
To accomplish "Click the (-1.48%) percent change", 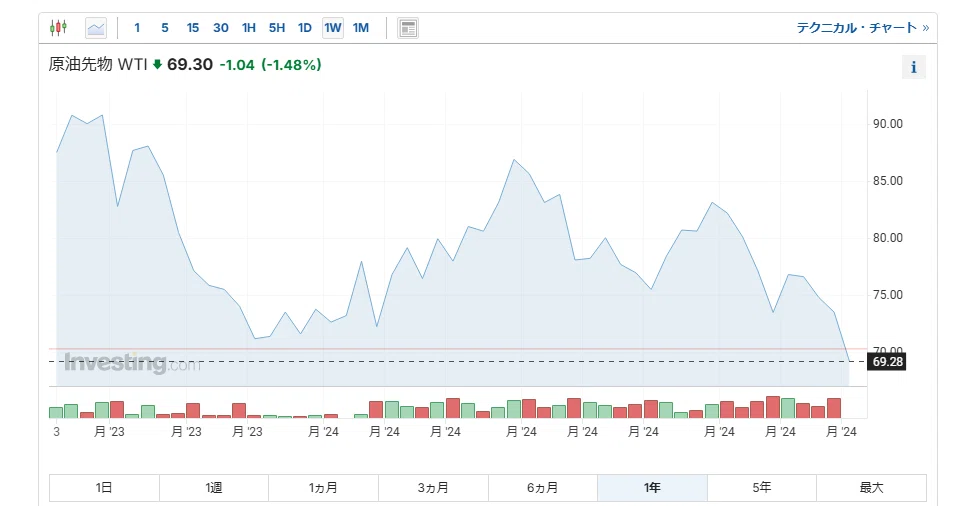I will [291, 64].
